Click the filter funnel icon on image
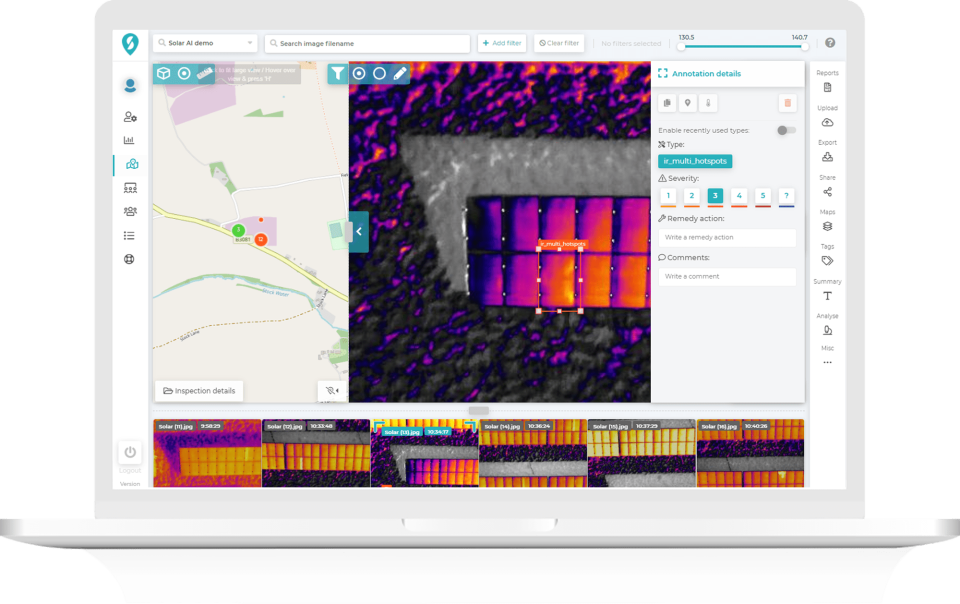The image size is (960, 604). 337,73
